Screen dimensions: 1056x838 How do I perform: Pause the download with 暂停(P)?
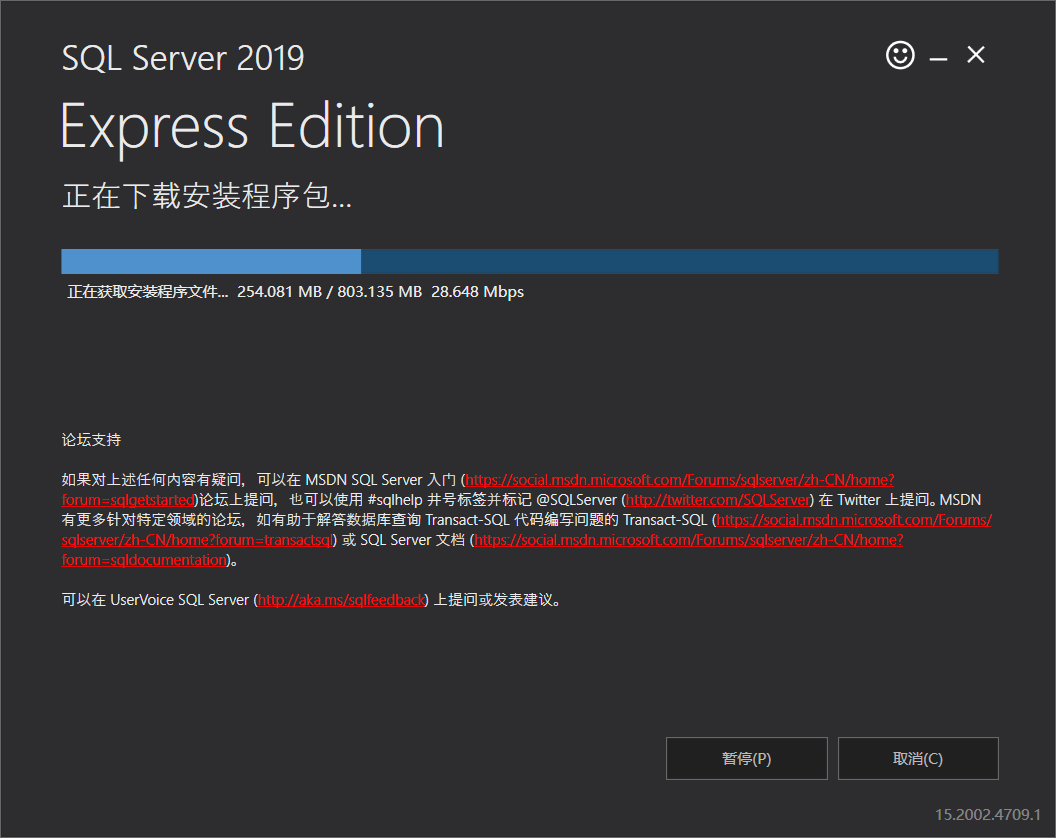(746, 758)
